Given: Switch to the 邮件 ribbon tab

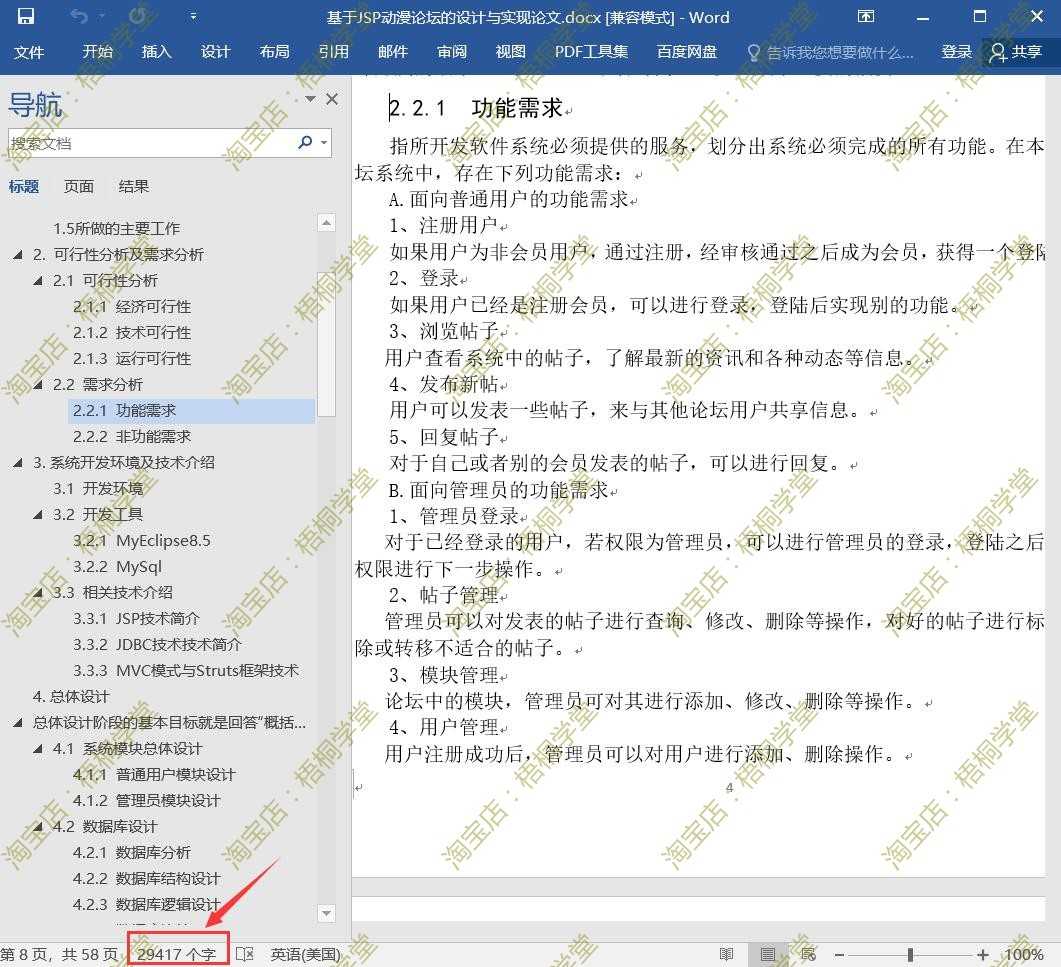Looking at the screenshot, I should point(392,52).
